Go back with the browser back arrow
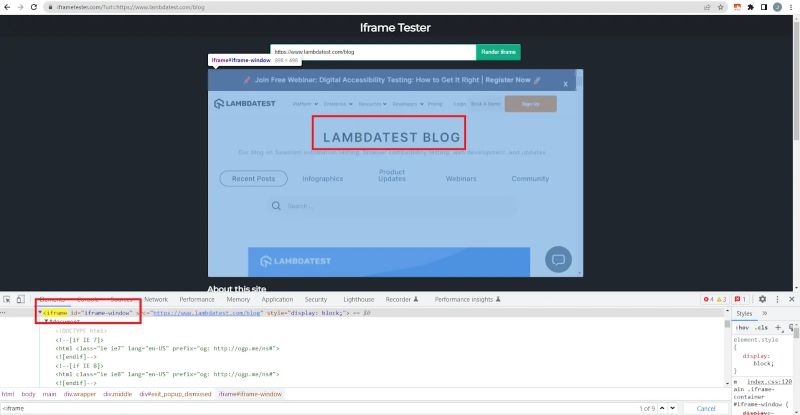The width and height of the screenshot is (800, 415). [x=7, y=7]
